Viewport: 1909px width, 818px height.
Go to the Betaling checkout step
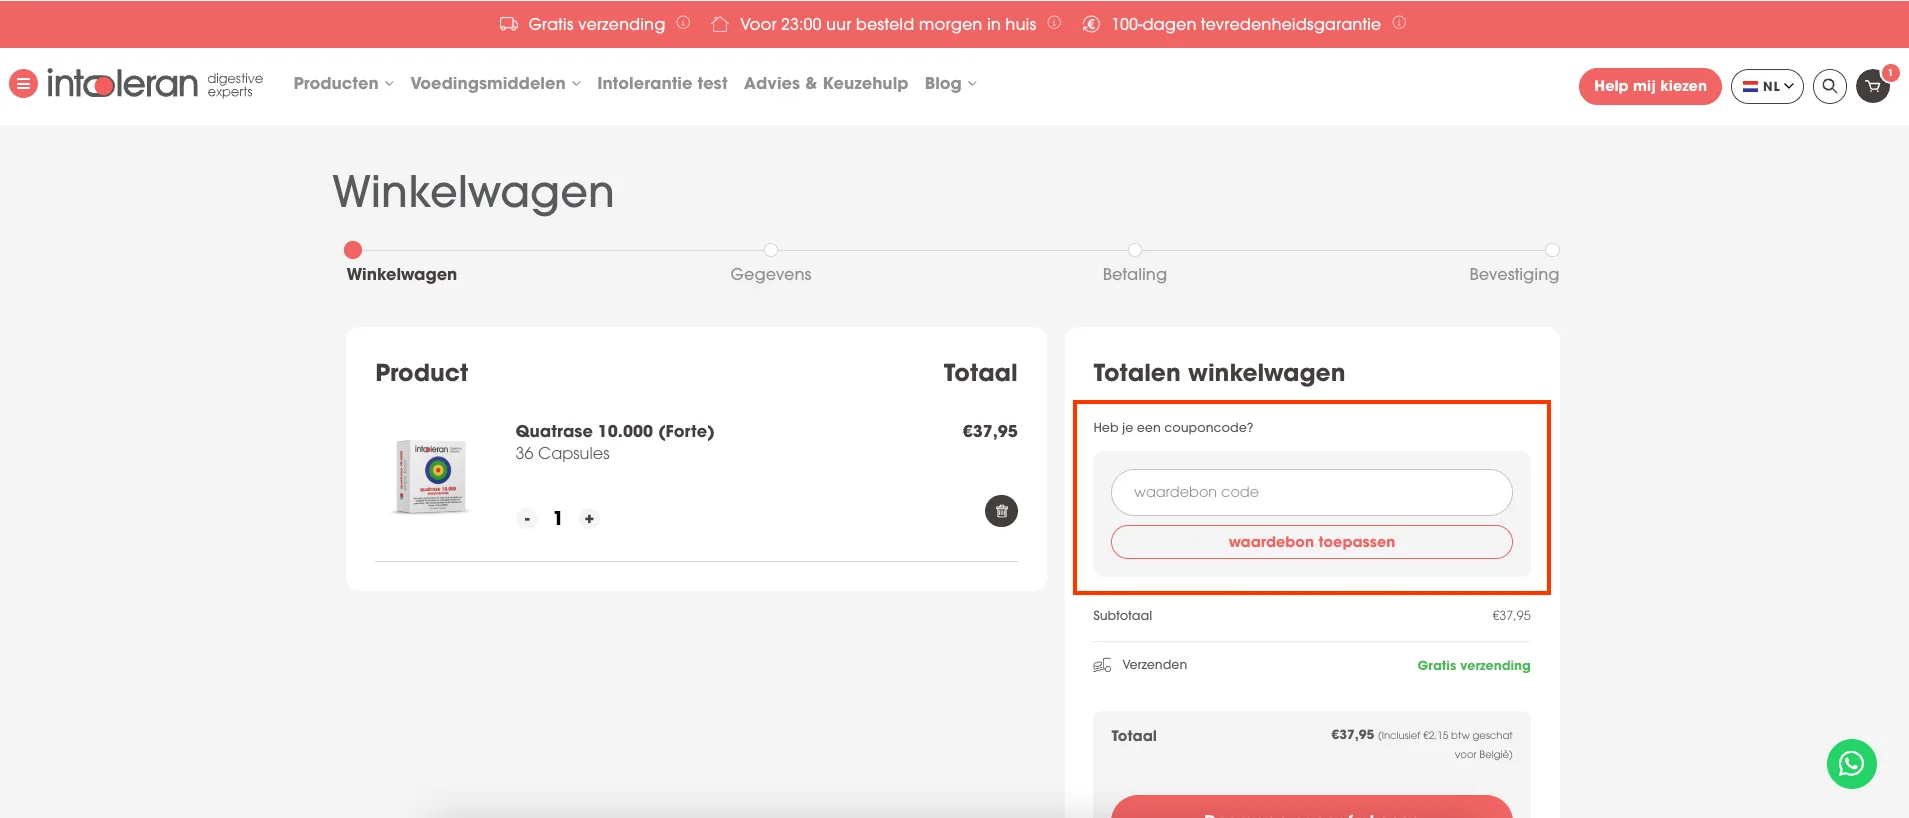coord(1134,274)
